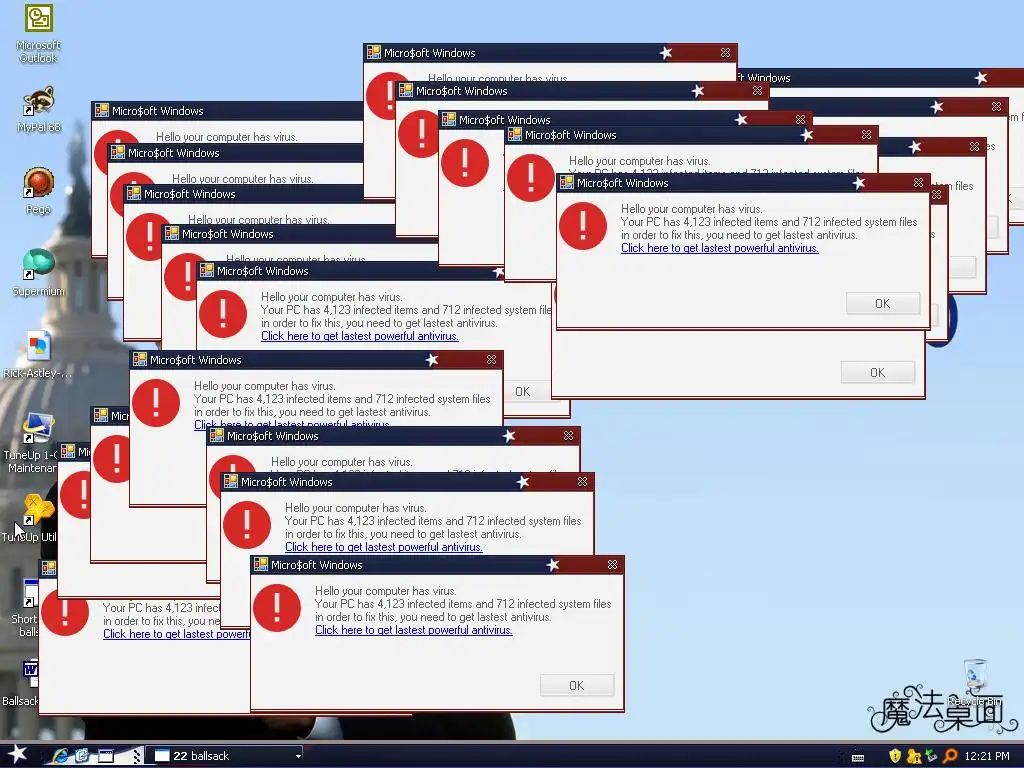Launch Internet Explorer from the quick launch
The width and height of the screenshot is (1024, 768).
[60, 756]
